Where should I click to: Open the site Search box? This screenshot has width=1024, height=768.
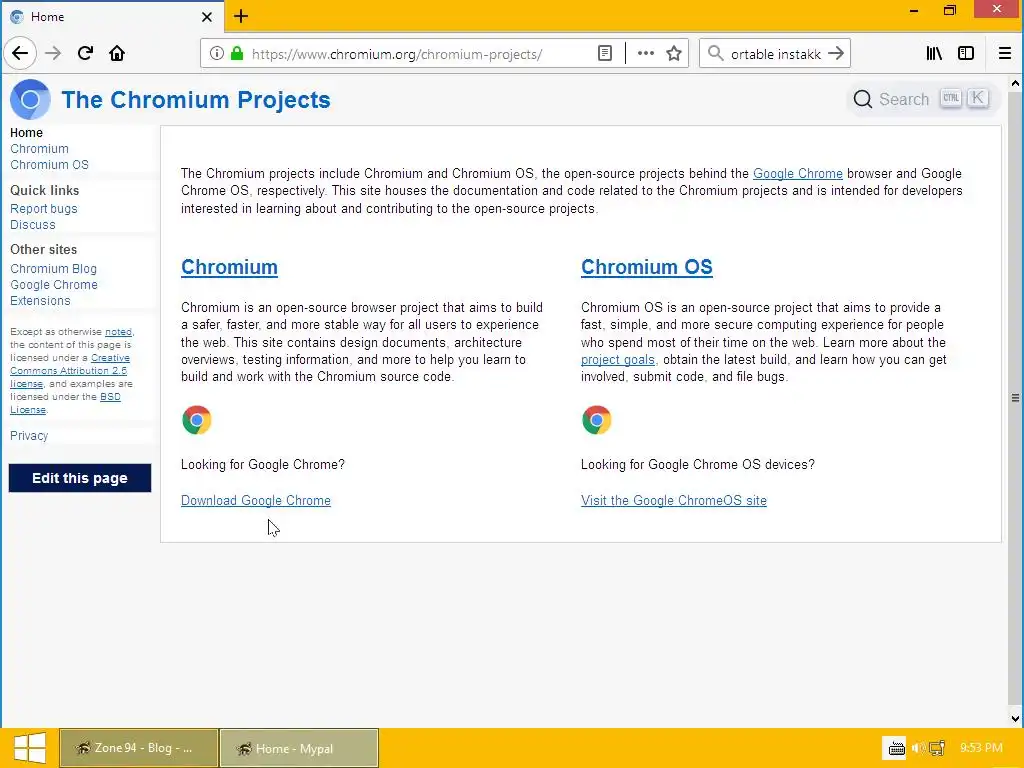click(921, 99)
